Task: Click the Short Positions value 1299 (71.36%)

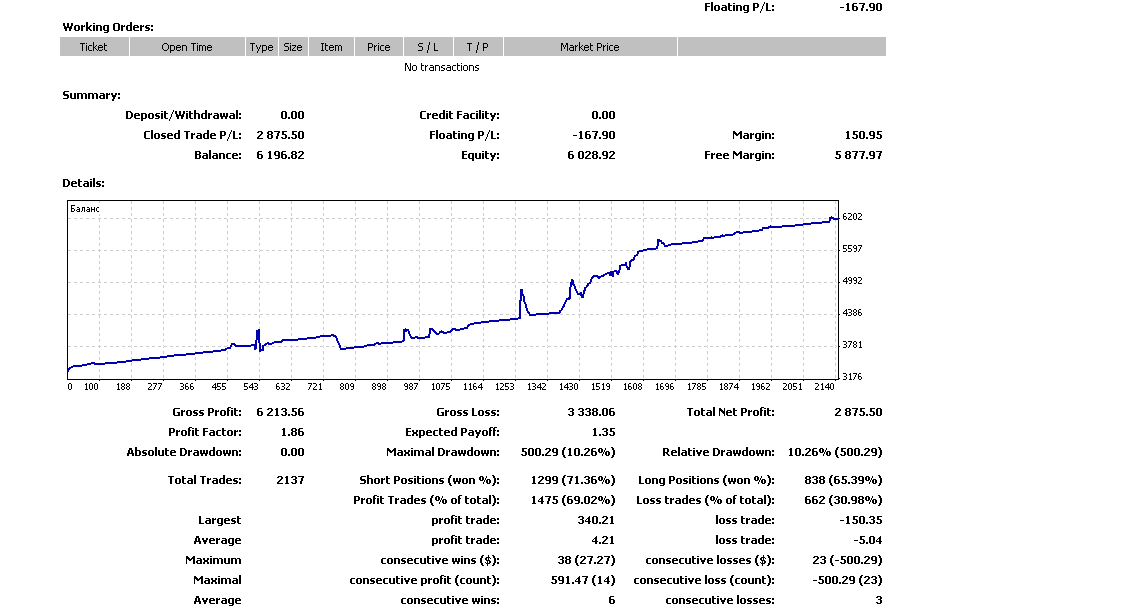Action: coord(573,480)
